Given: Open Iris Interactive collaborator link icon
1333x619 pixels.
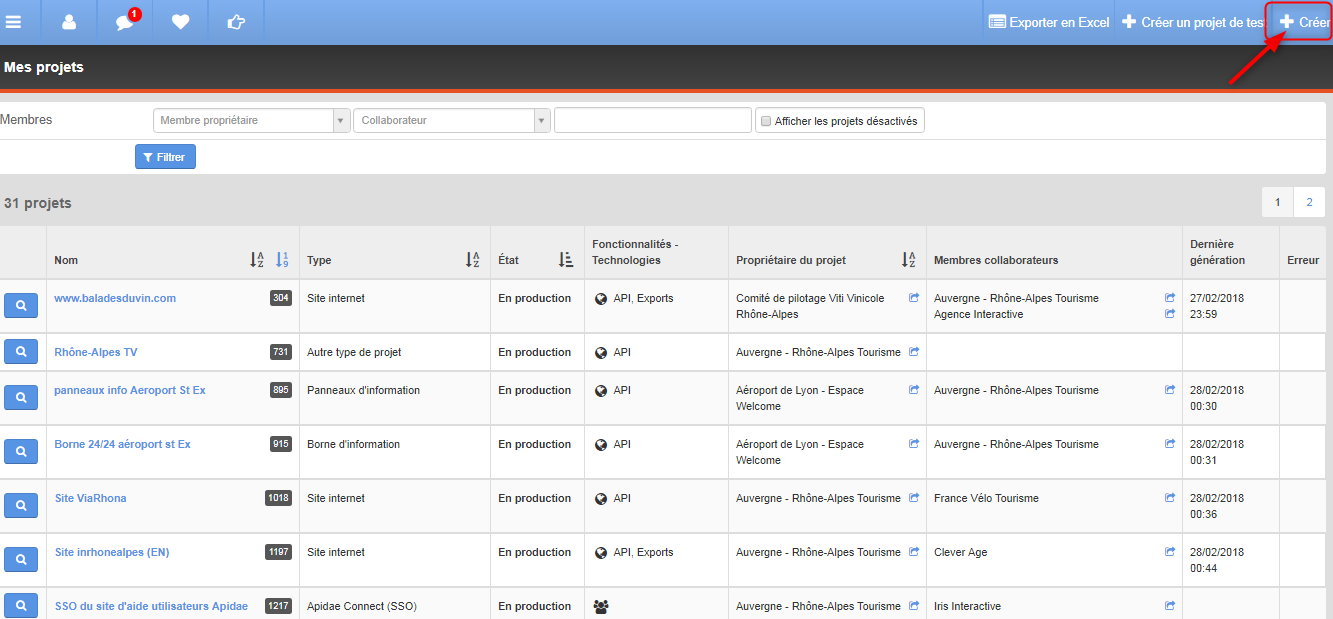Looking at the screenshot, I should coord(1170,606).
